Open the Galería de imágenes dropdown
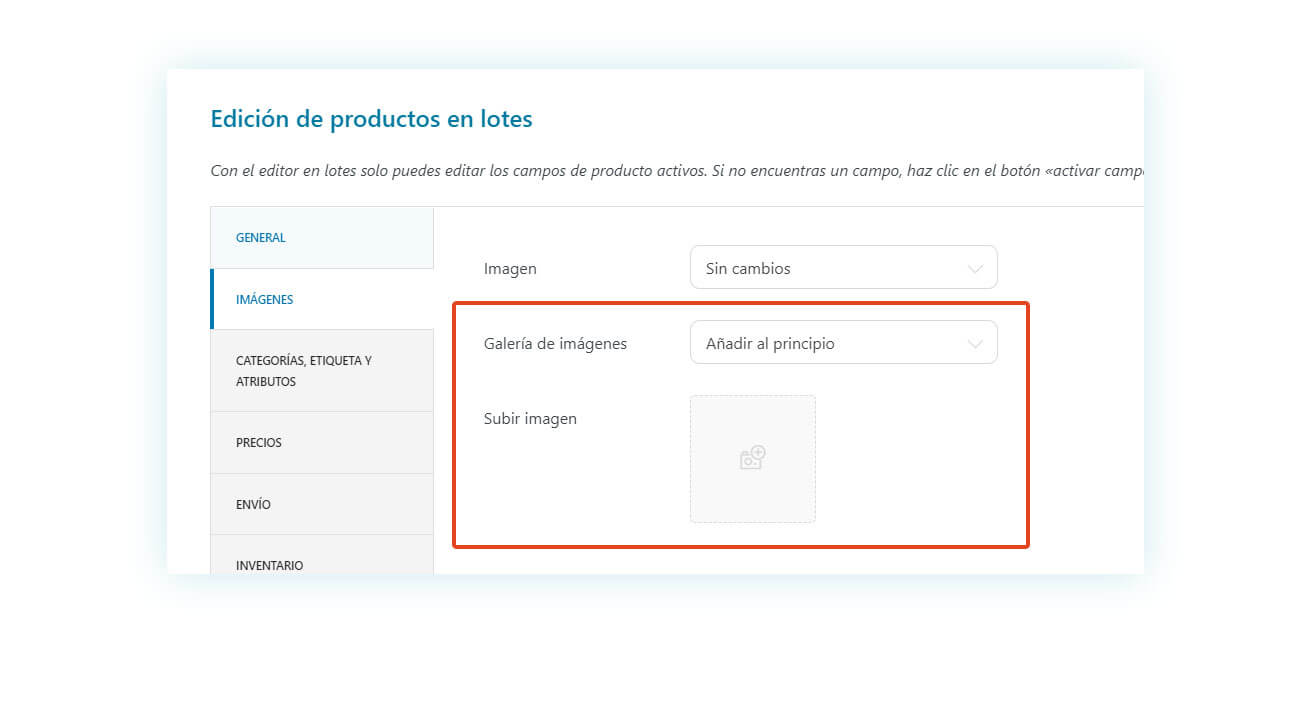1300x708 pixels. click(x=843, y=342)
